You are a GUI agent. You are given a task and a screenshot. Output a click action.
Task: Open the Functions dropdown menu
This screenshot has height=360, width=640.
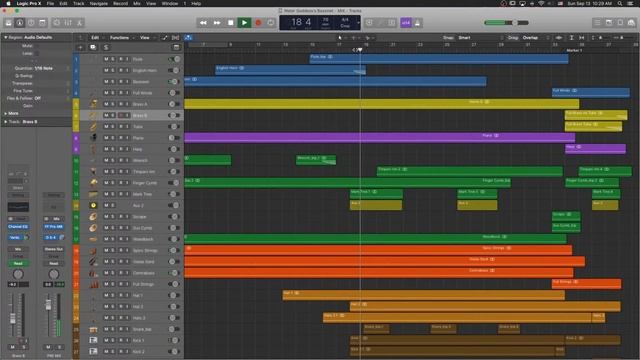122,38
